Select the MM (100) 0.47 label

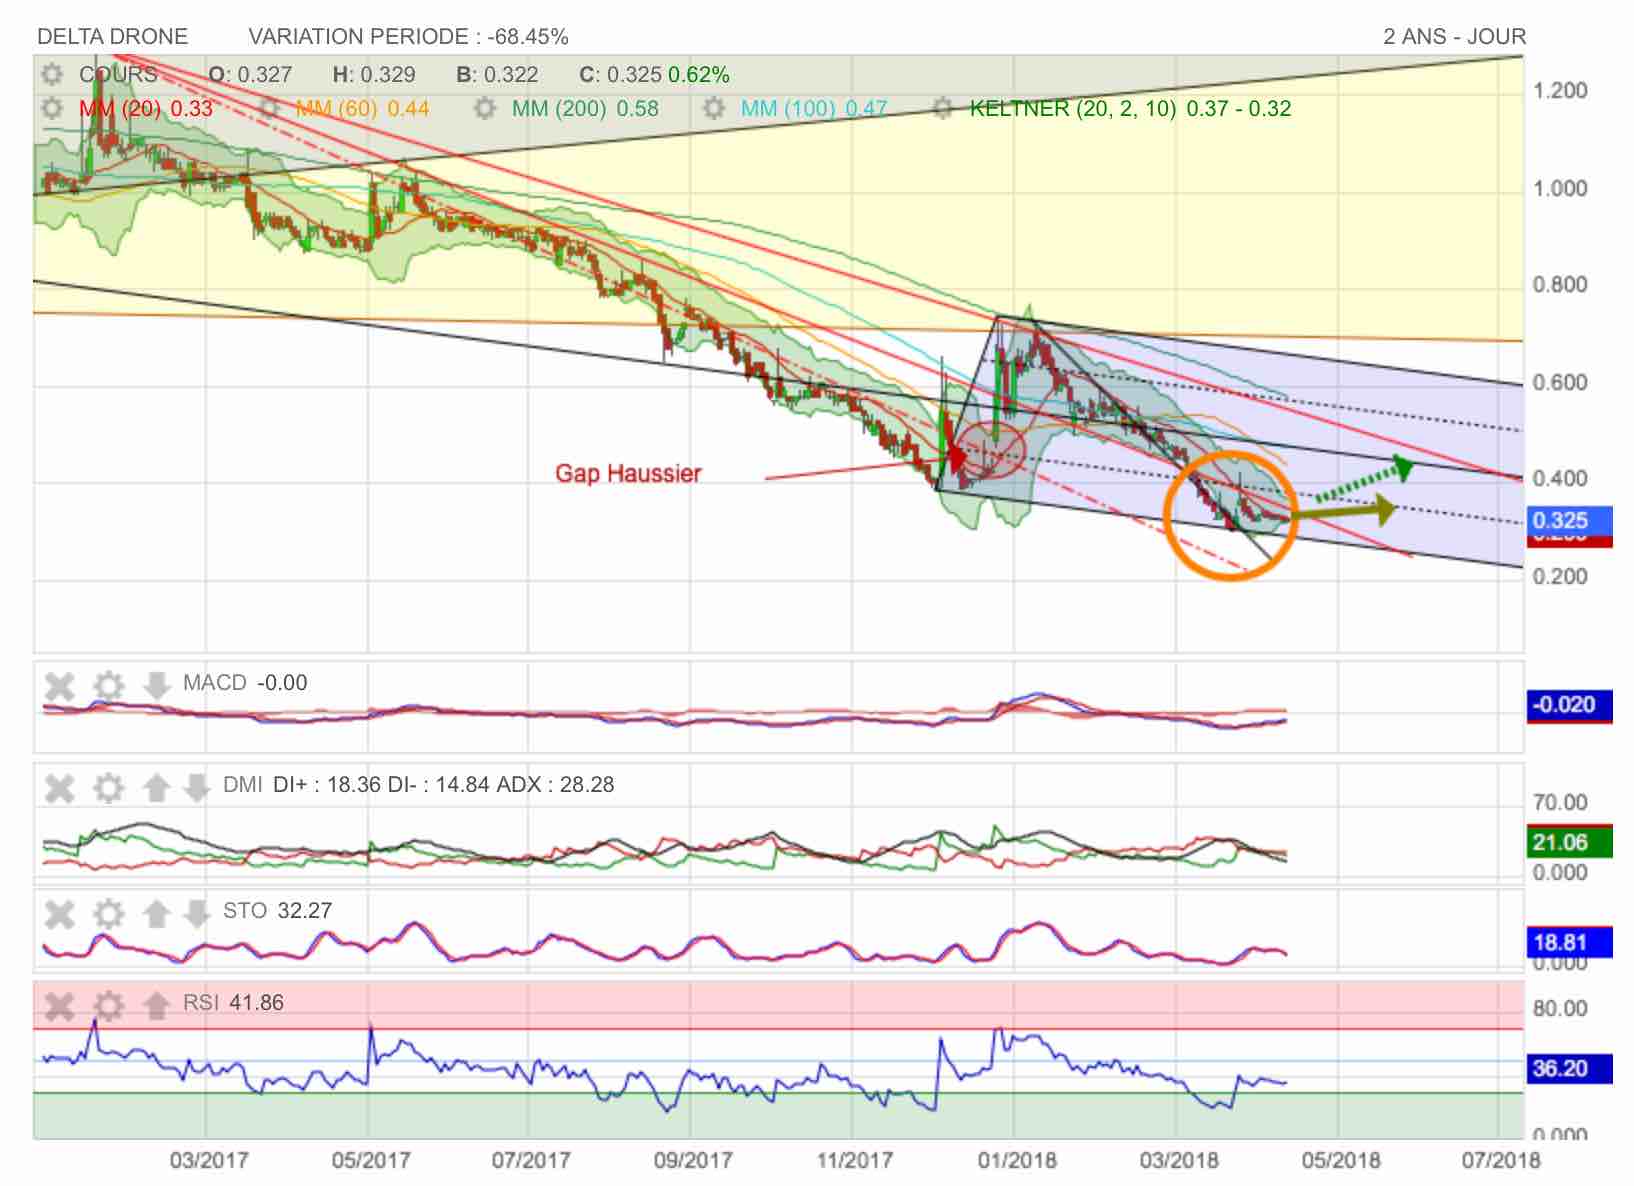tap(814, 108)
